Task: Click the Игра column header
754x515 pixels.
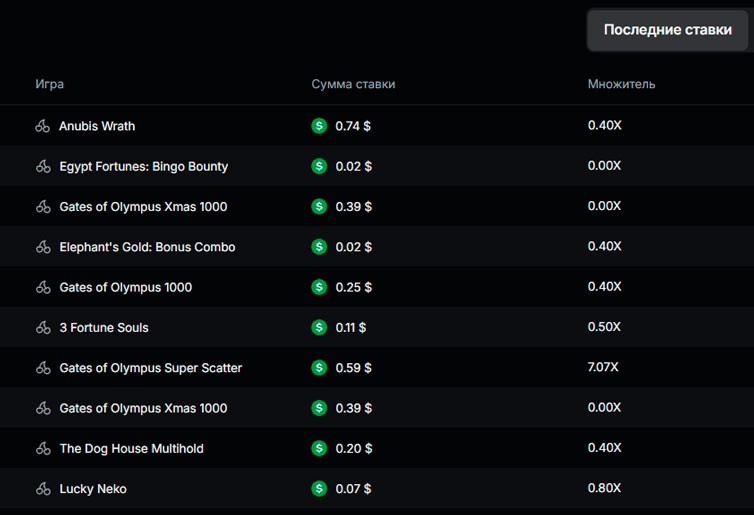Action: 49,84
